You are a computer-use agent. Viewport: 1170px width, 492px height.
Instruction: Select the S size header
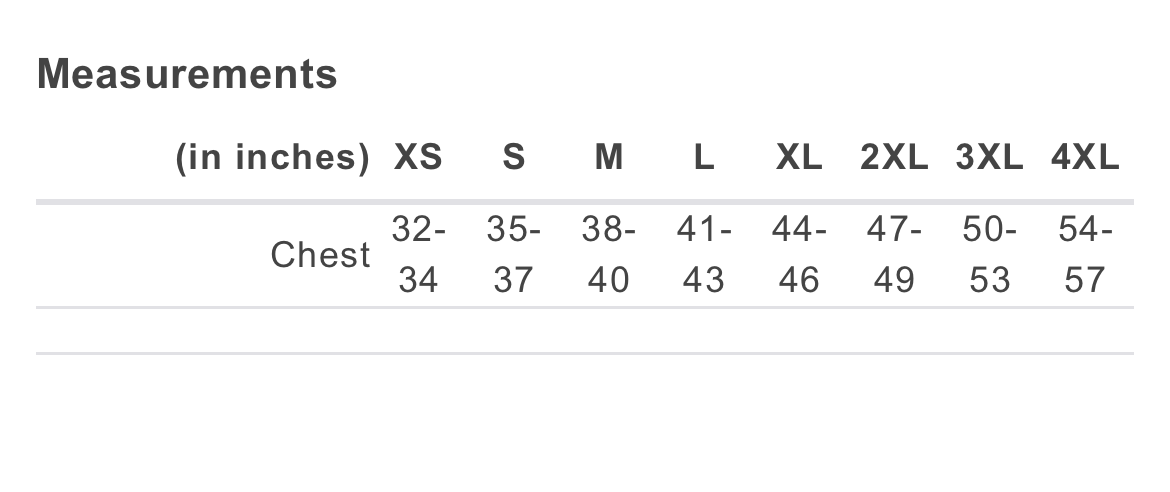(513, 158)
